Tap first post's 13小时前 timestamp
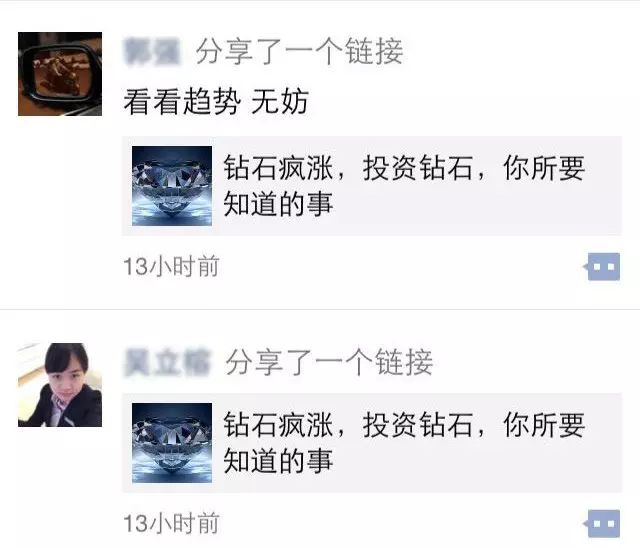The image size is (640, 548). point(171,267)
